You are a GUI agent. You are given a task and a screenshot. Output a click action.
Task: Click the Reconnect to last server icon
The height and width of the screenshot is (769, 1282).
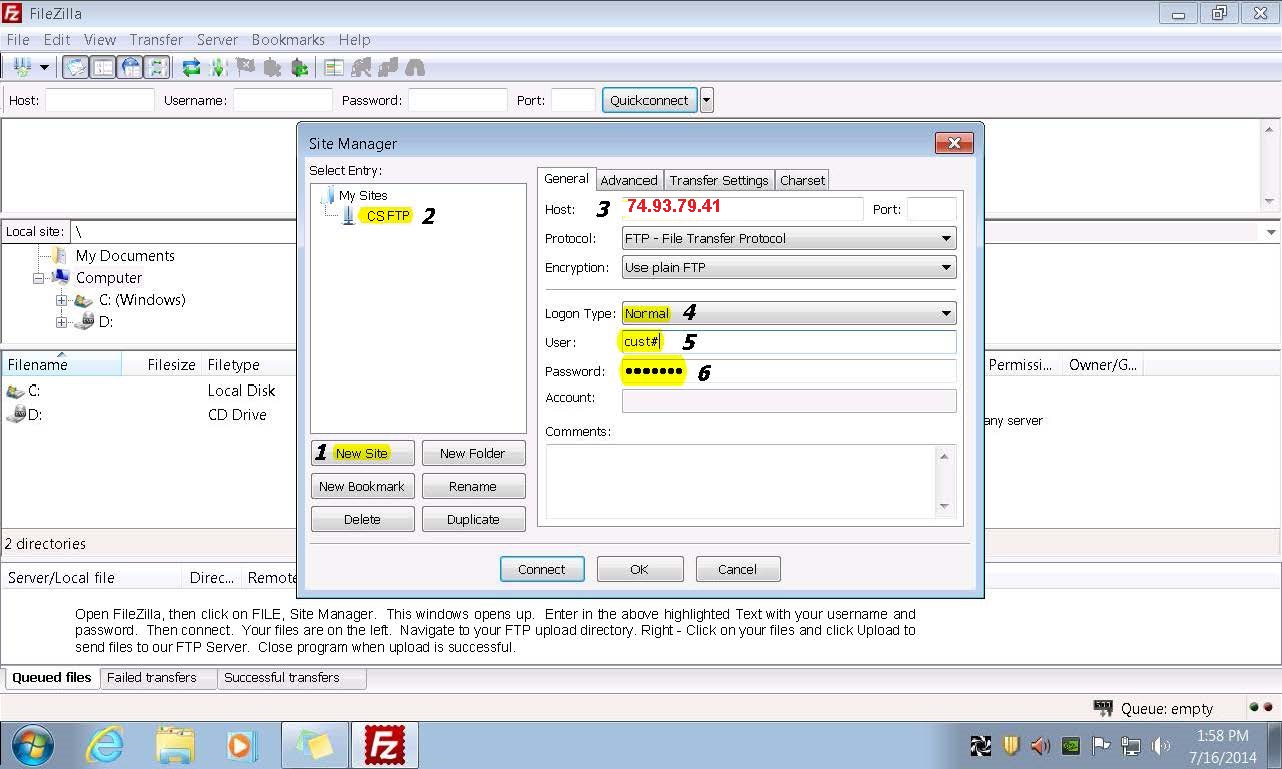point(299,67)
